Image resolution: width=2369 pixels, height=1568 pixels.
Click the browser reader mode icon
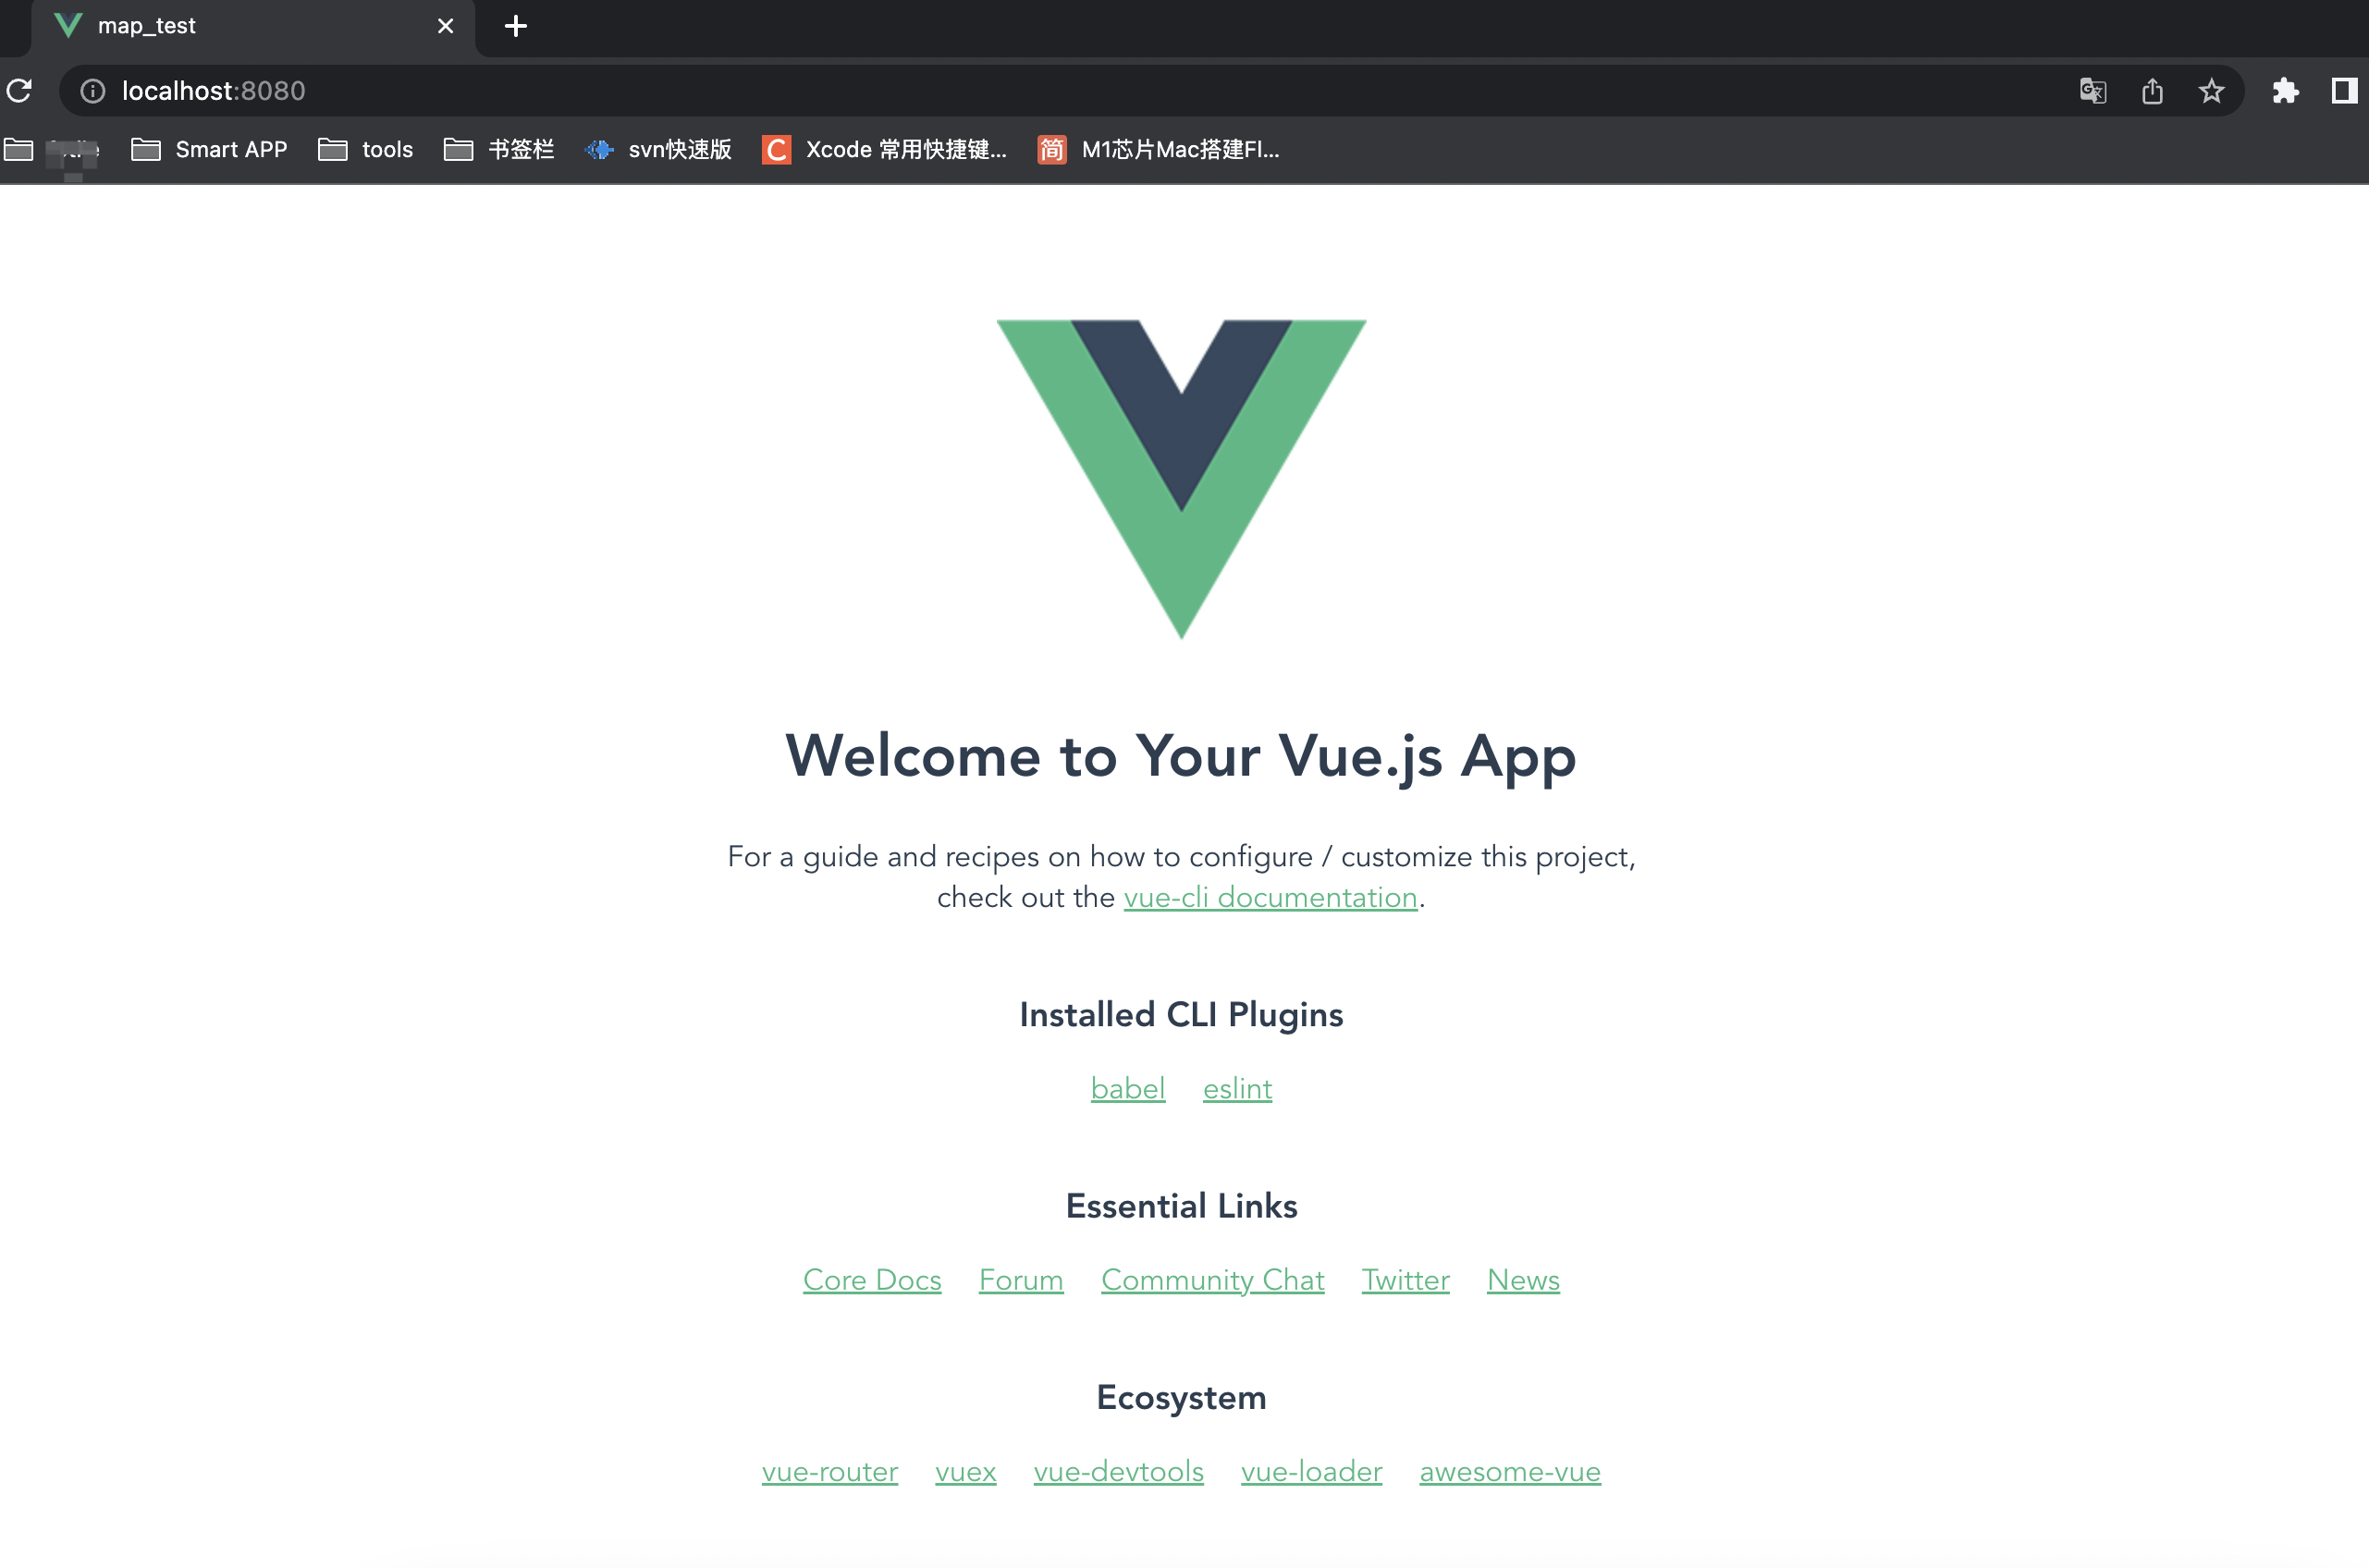point(2343,91)
